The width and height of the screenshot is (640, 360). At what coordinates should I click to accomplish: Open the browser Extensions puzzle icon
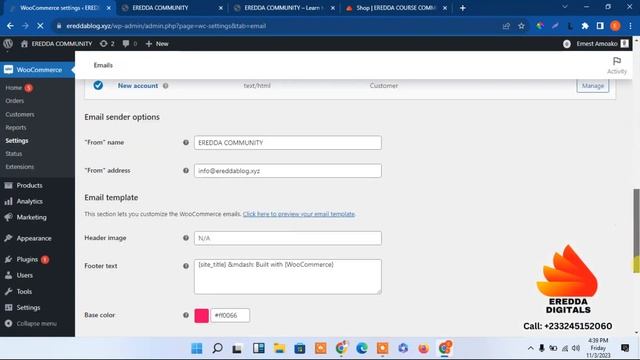pyautogui.click(x=585, y=26)
